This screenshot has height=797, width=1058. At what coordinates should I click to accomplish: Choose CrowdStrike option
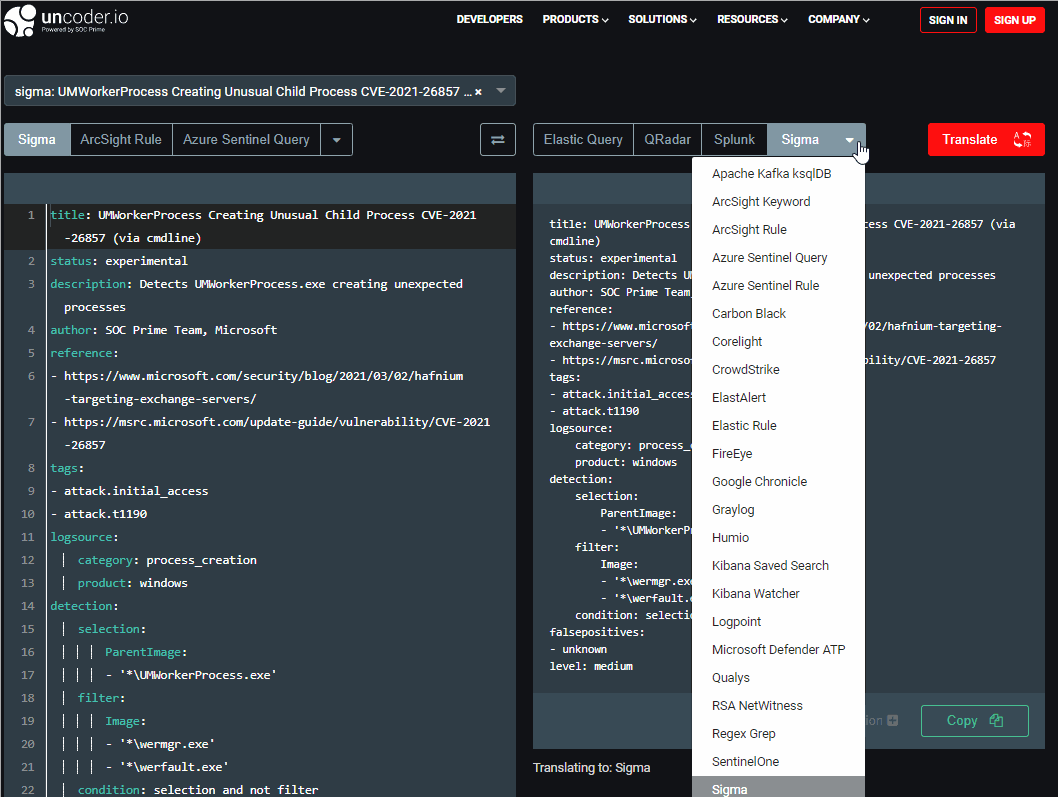(779, 370)
